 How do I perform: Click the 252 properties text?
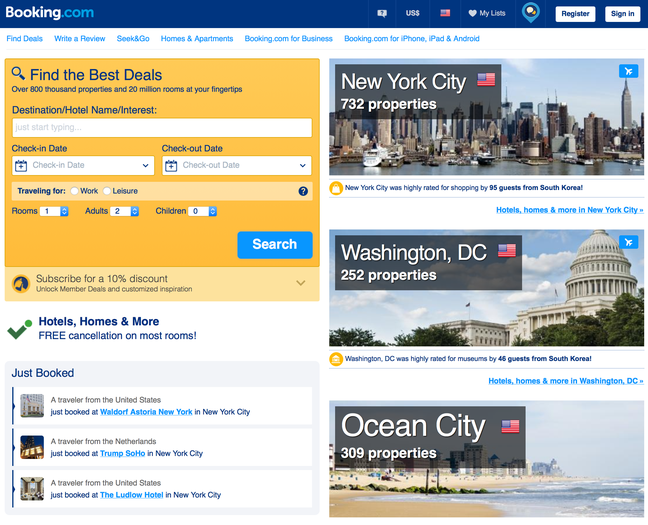click(x=388, y=275)
